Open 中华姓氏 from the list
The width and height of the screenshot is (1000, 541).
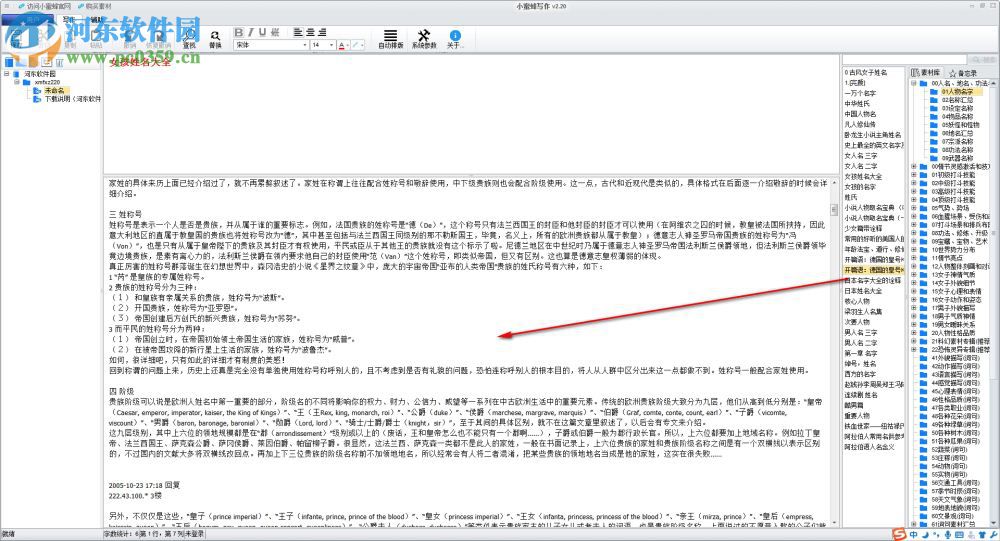coord(857,103)
